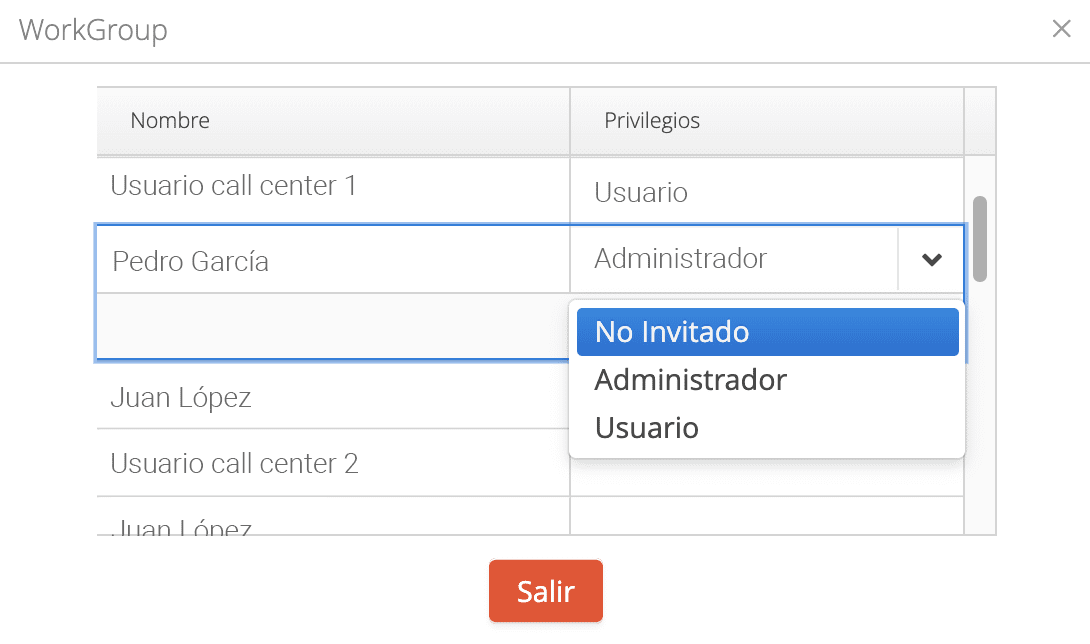Click the Salir button
Screen dimensions: 1090x644
coord(546,591)
